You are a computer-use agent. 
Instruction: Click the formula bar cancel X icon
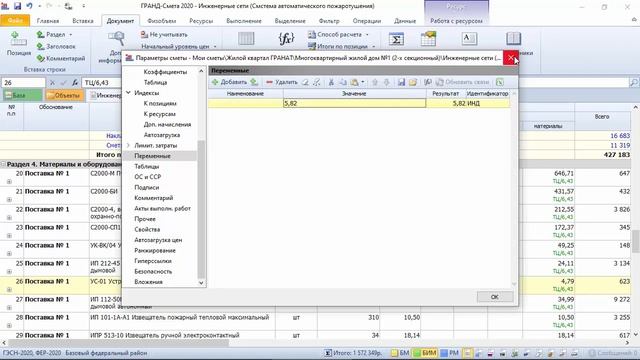52,82
